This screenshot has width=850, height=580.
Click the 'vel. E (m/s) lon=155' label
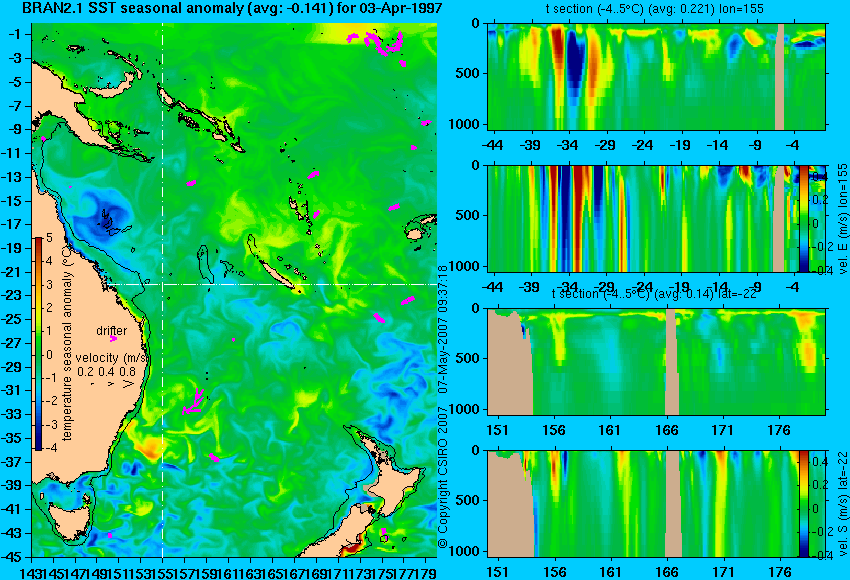[842, 218]
